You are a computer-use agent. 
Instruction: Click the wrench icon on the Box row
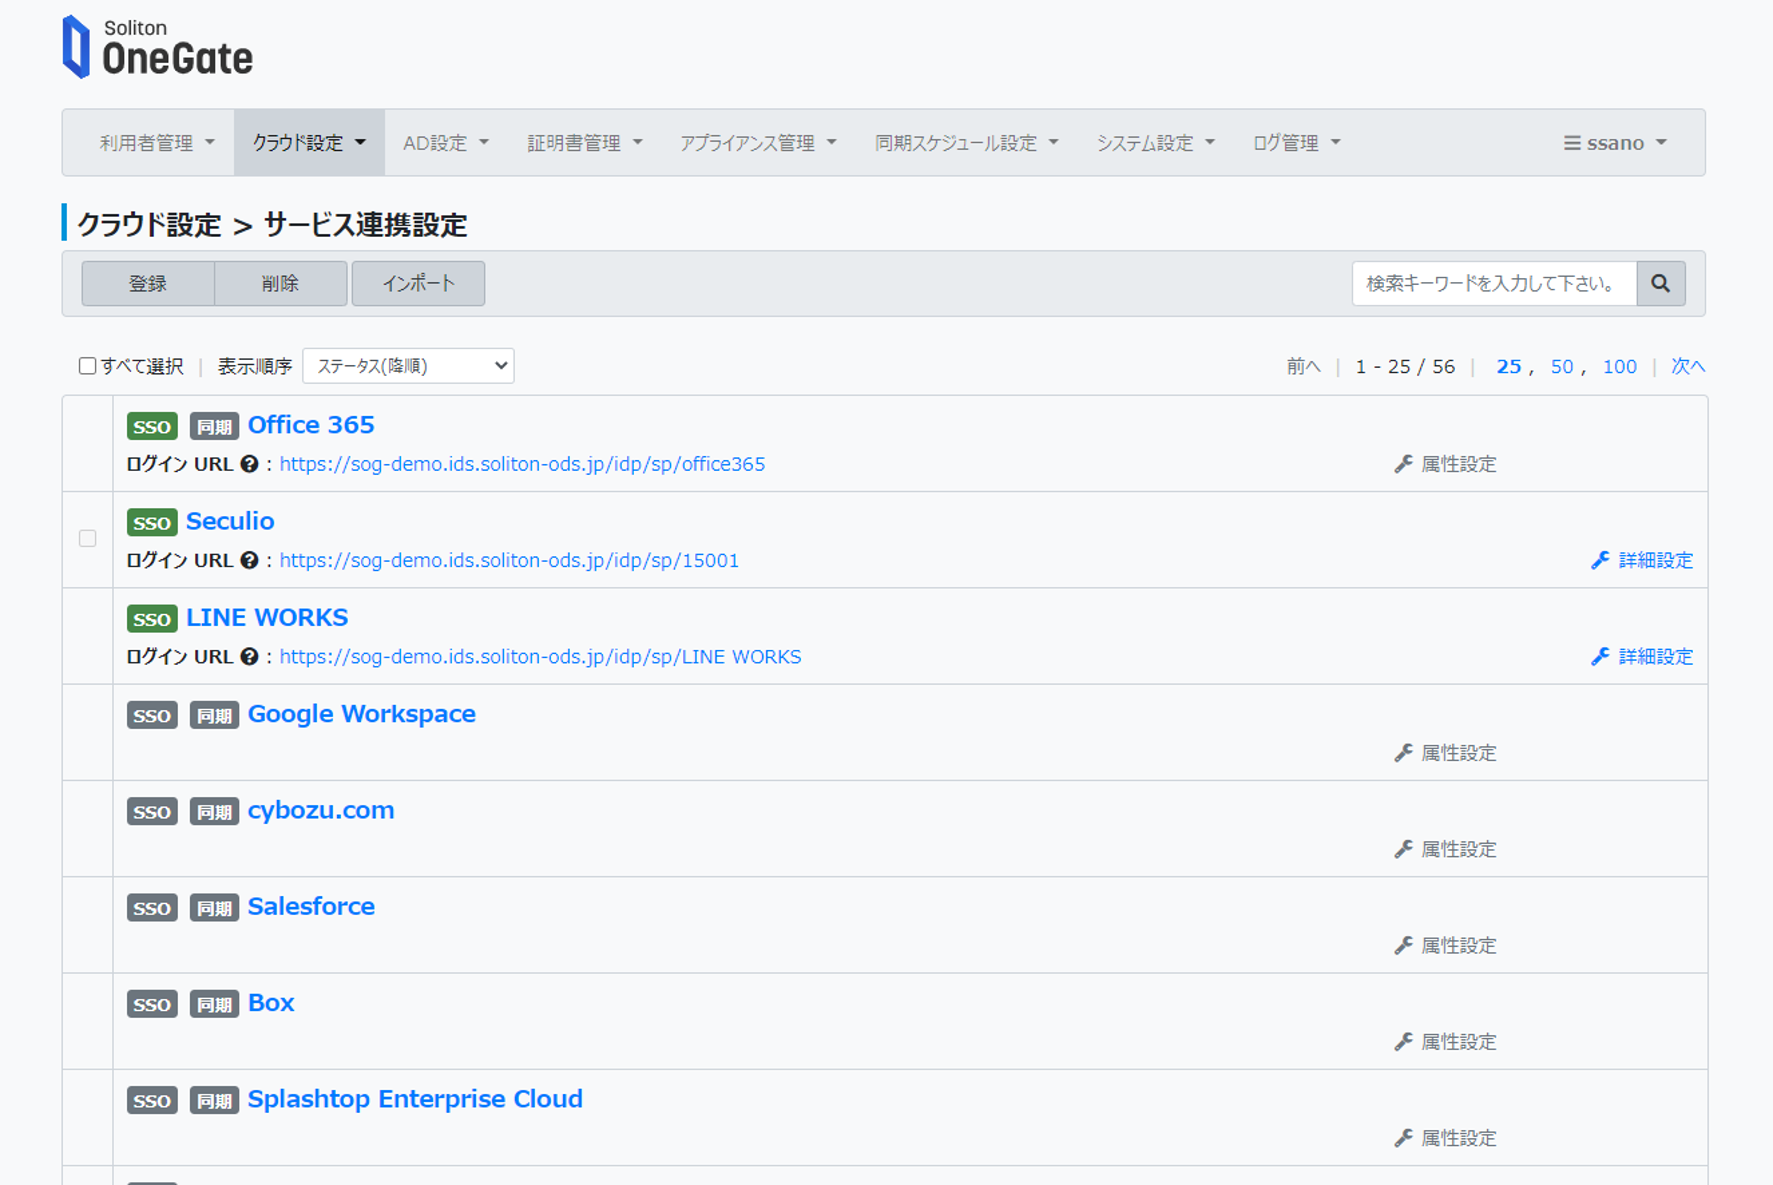pyautogui.click(x=1403, y=1041)
